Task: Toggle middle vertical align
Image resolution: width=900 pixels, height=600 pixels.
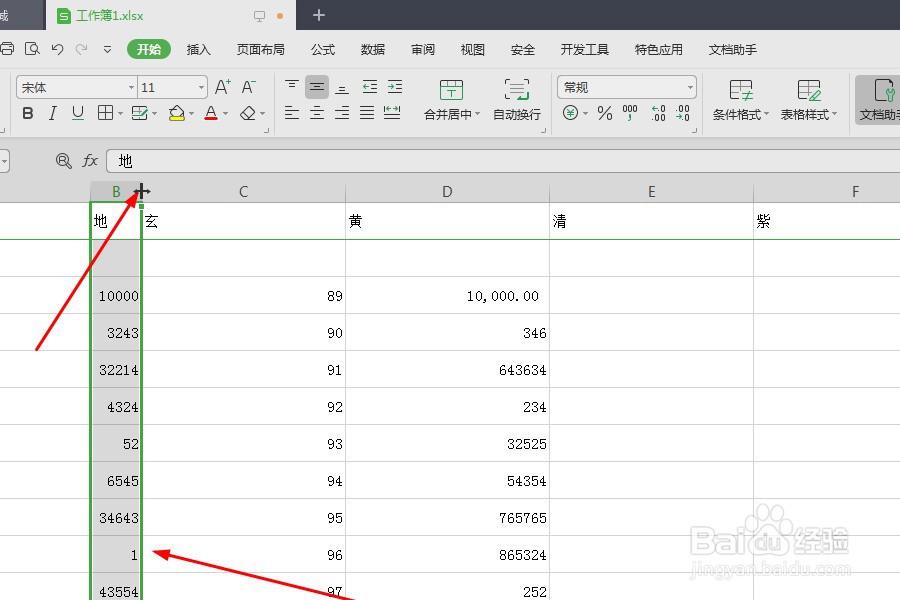Action: (x=317, y=87)
